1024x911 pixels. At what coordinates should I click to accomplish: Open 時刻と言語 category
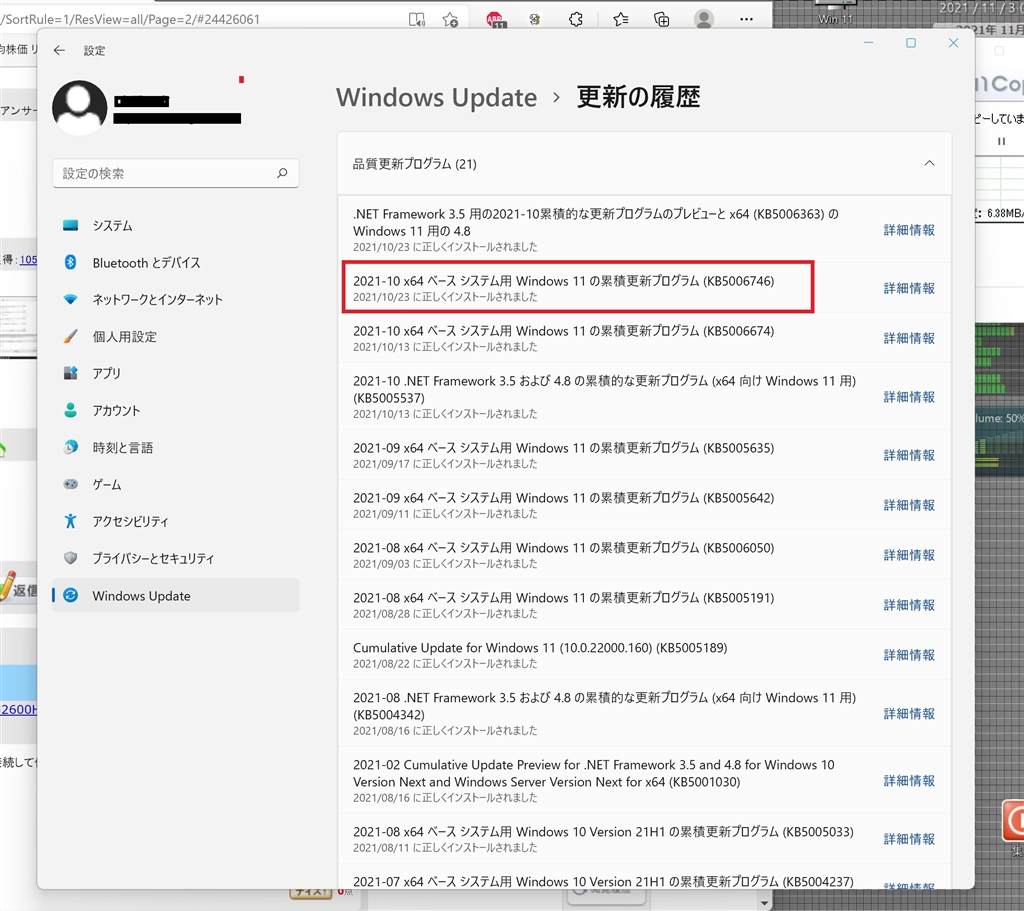pos(176,447)
